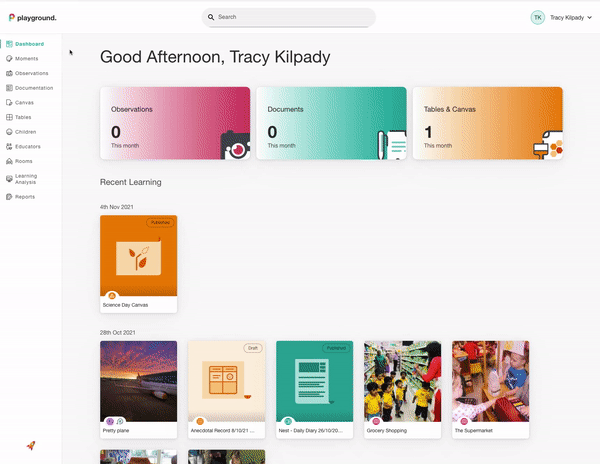Click into the Search field

[289, 17]
